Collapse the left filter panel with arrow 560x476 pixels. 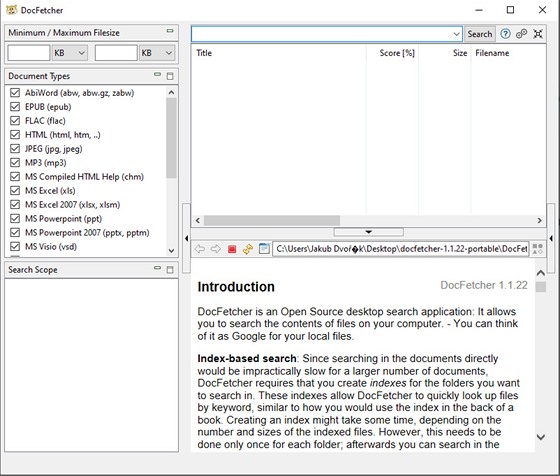[186, 238]
